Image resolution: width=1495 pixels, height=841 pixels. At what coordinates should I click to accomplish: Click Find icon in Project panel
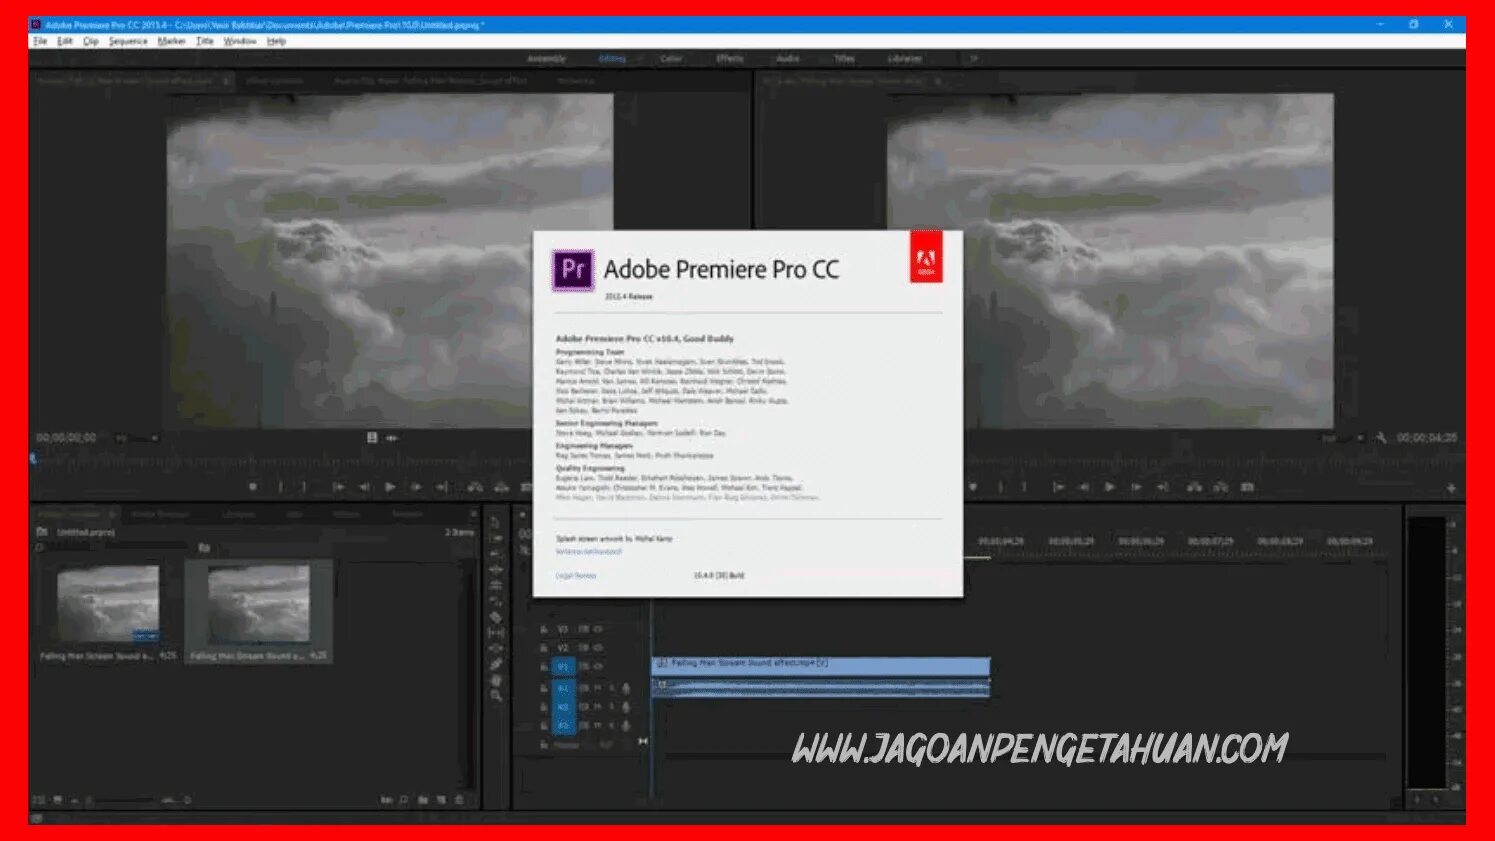(404, 800)
